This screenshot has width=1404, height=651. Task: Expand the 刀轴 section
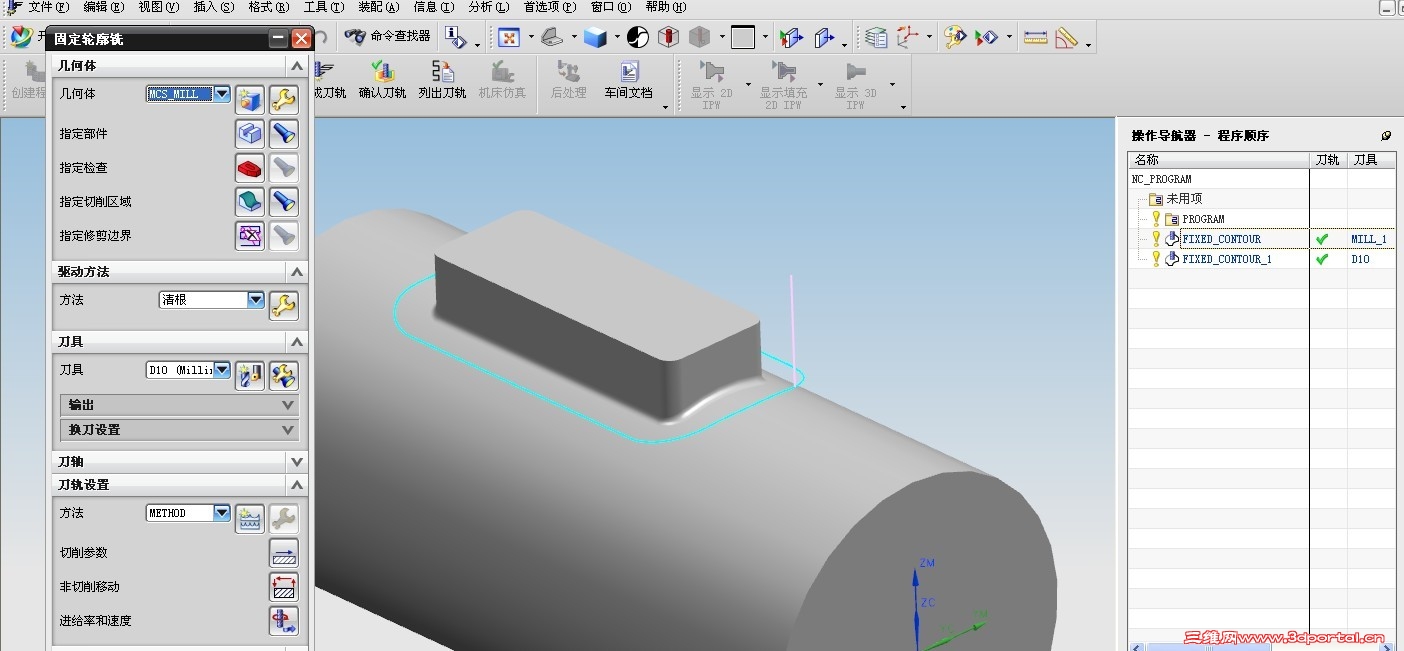pyautogui.click(x=180, y=462)
